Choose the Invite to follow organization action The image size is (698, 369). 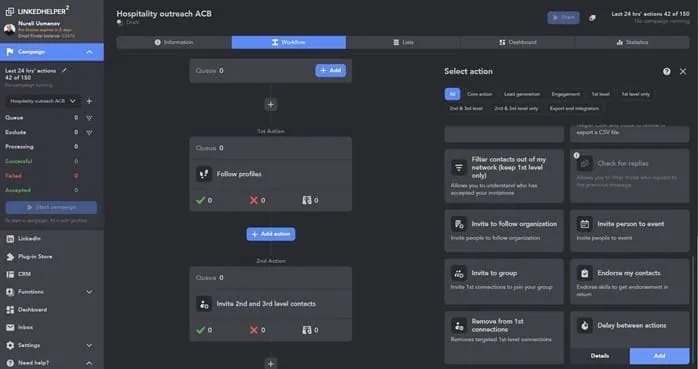click(x=504, y=231)
